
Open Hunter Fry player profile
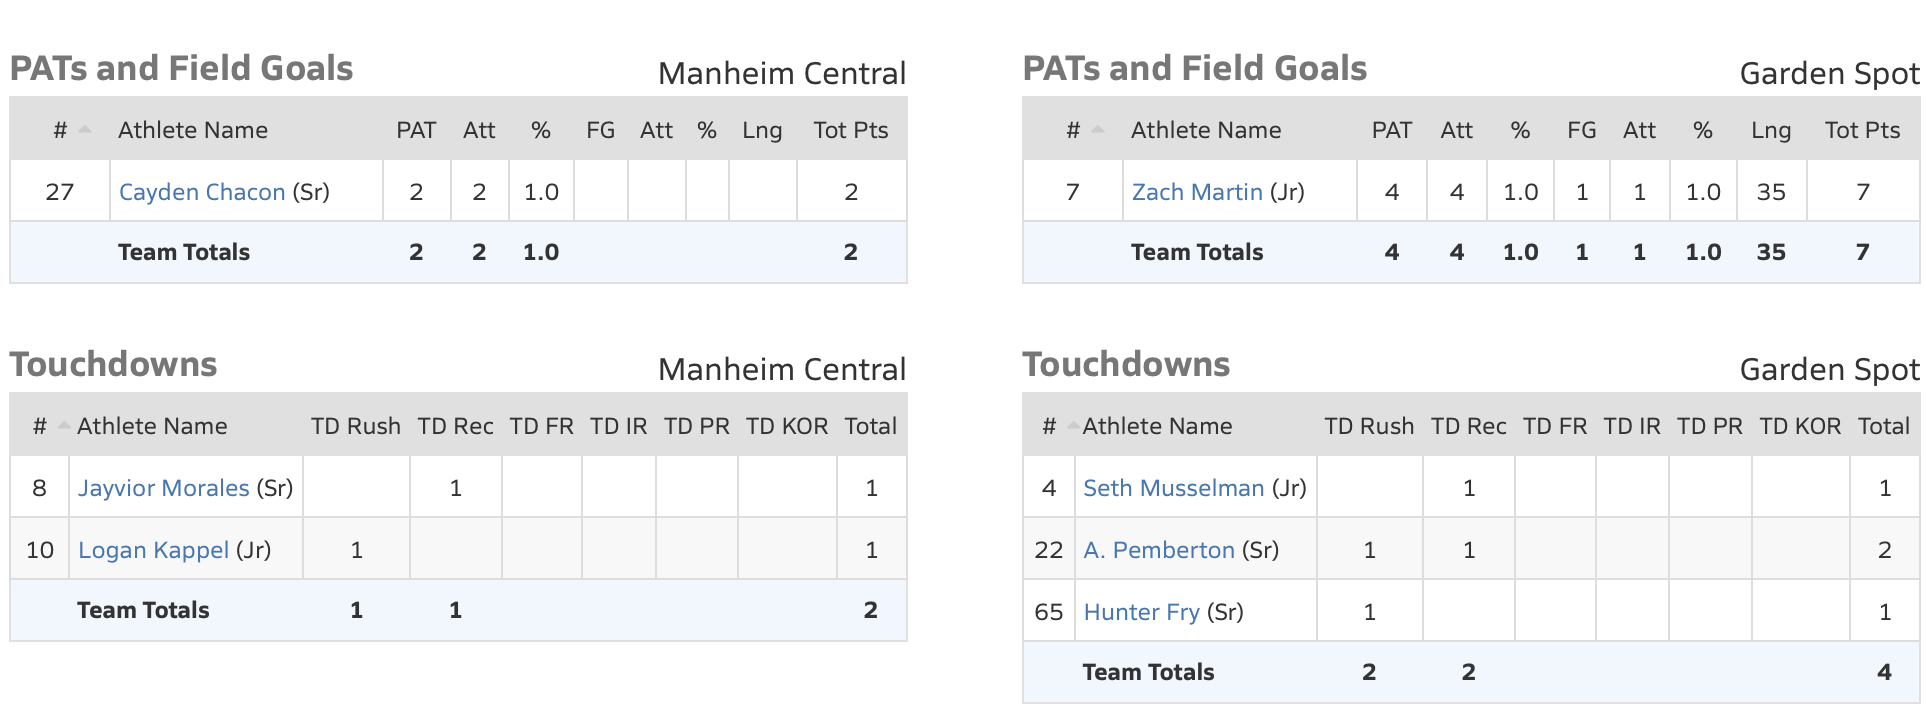pyautogui.click(x=1141, y=612)
